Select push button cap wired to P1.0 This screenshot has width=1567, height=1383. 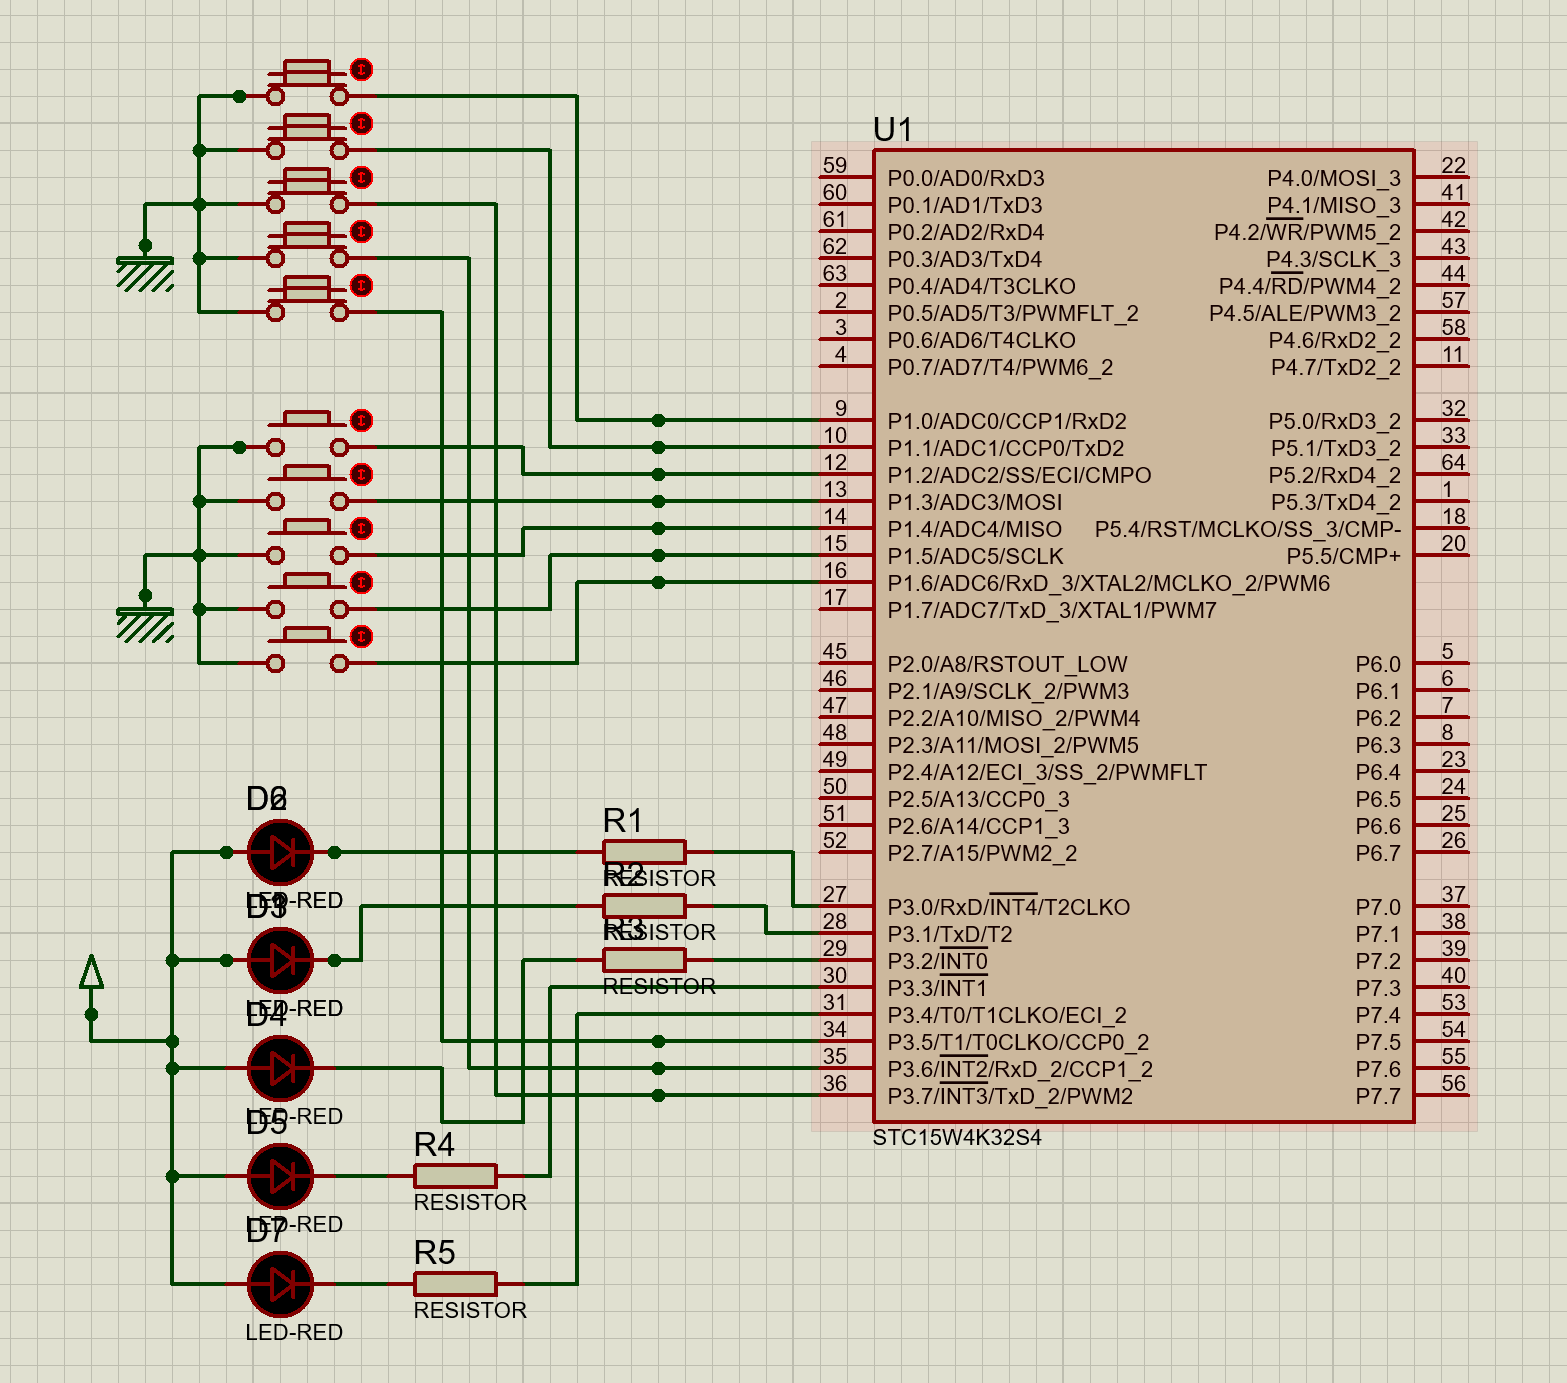[307, 72]
